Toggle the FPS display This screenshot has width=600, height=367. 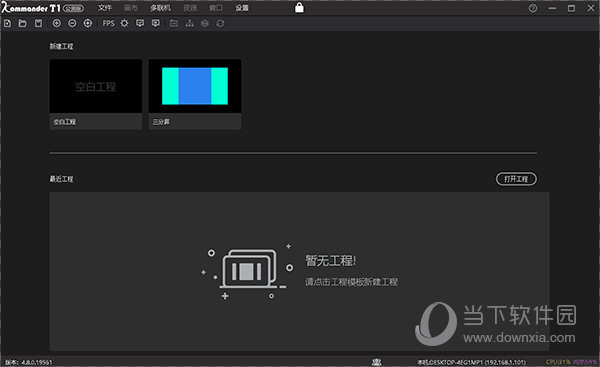pyautogui.click(x=108, y=24)
